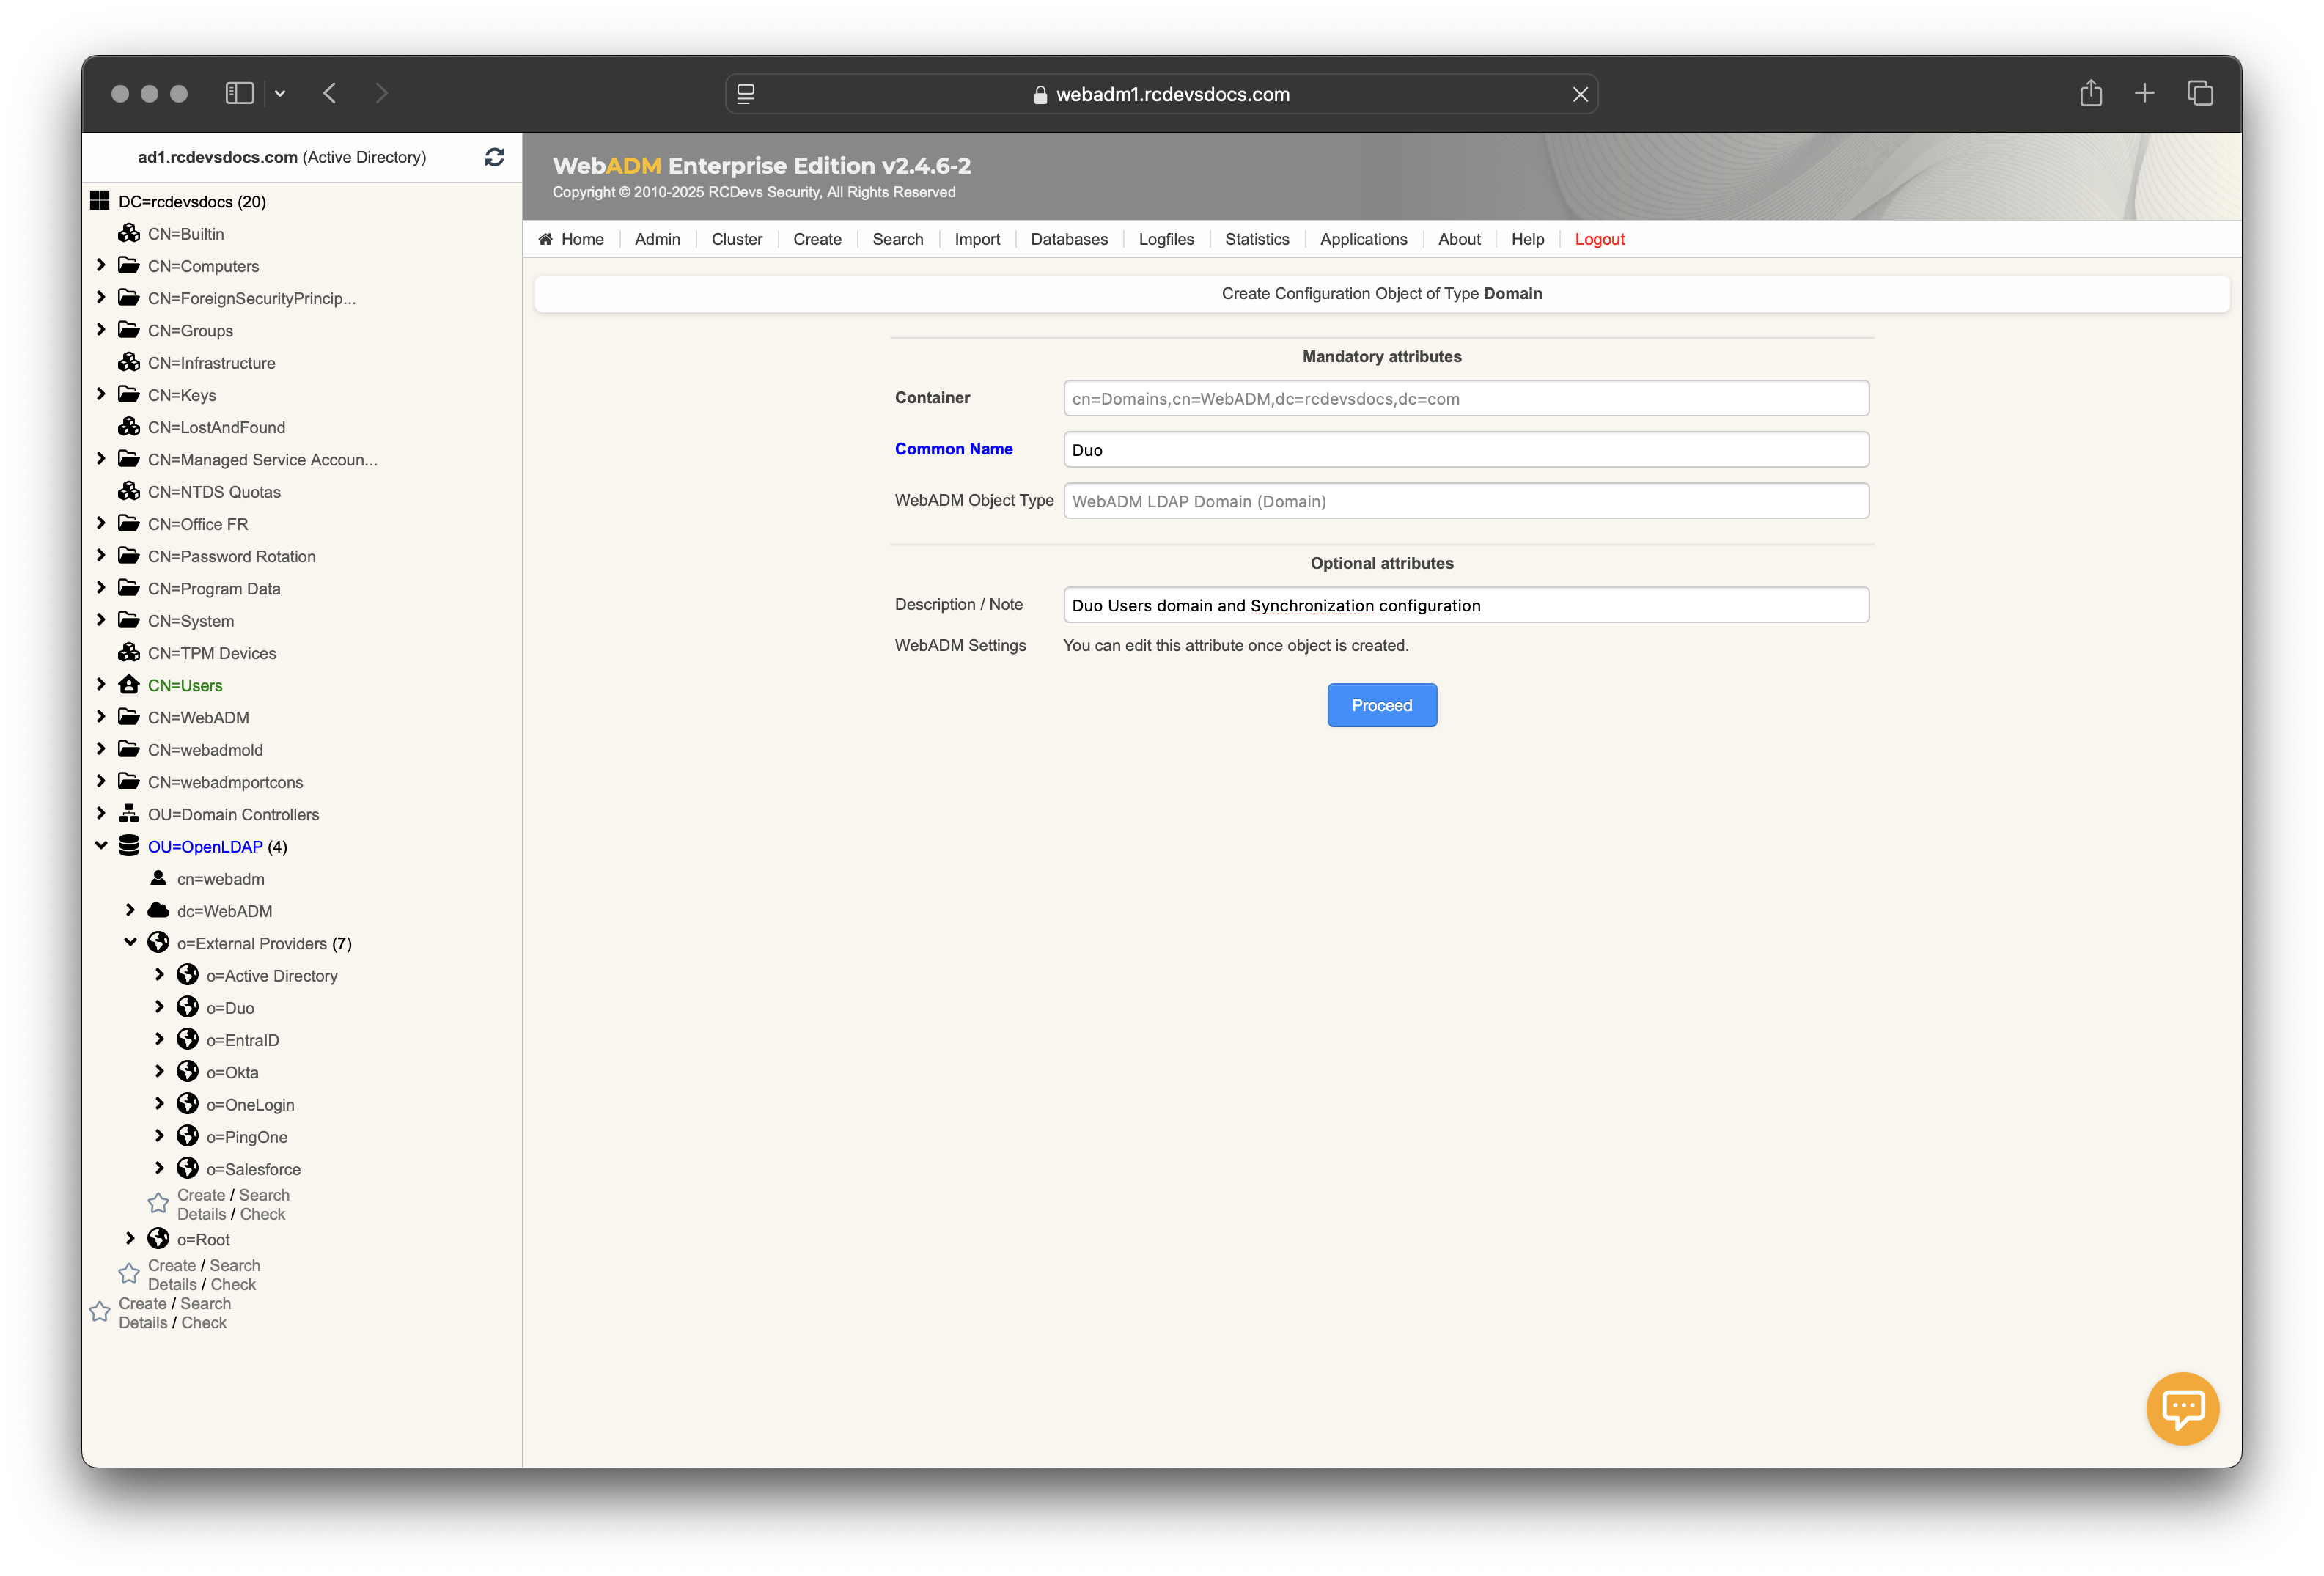This screenshot has height=1576, width=2324.
Task: Click the o=Root globe icon
Action: tap(158, 1239)
